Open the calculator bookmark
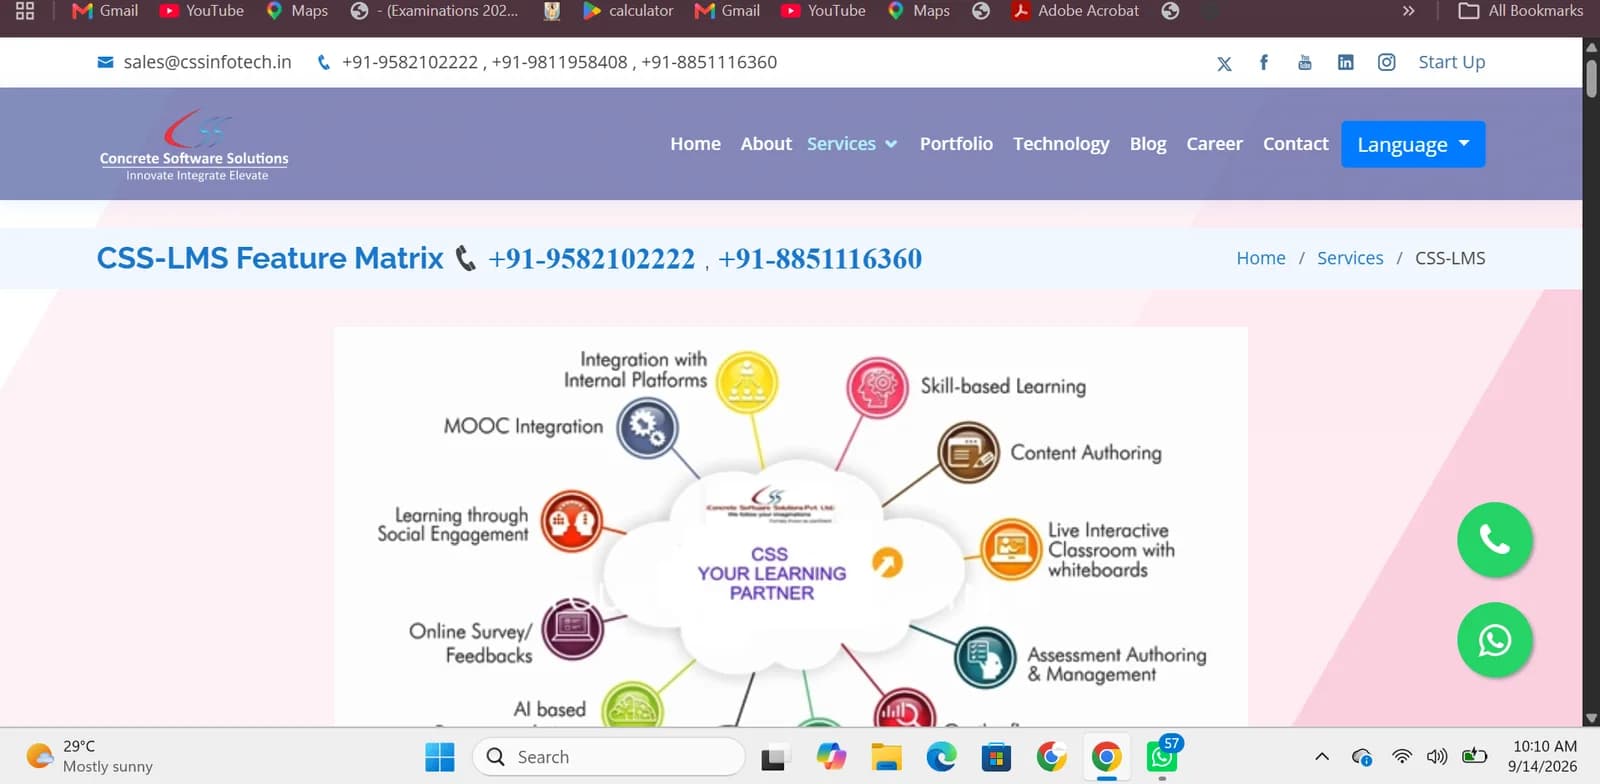Viewport: 1600px width, 784px height. (x=628, y=11)
